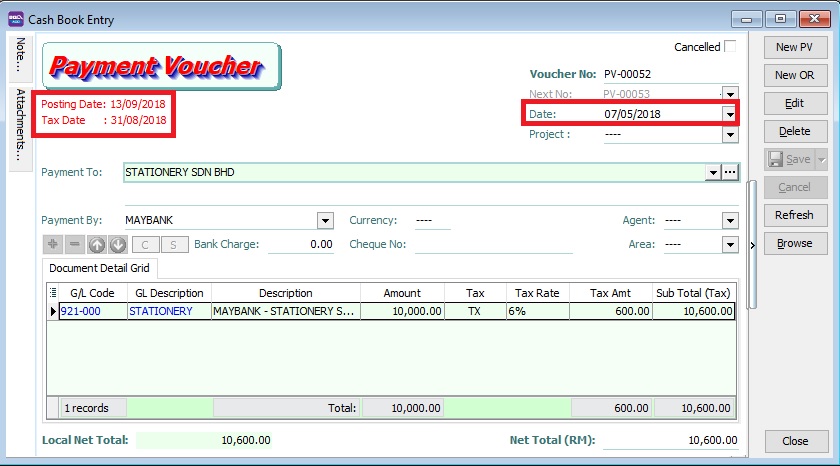The width and height of the screenshot is (840, 466).
Task: Open the Date picker dropdown
Action: [x=730, y=114]
